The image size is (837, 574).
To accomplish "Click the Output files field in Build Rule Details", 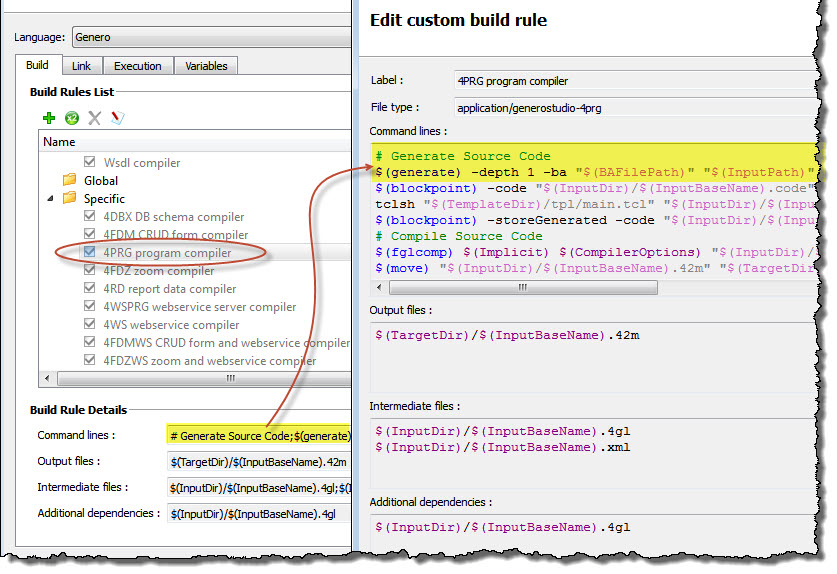I will coord(258,461).
